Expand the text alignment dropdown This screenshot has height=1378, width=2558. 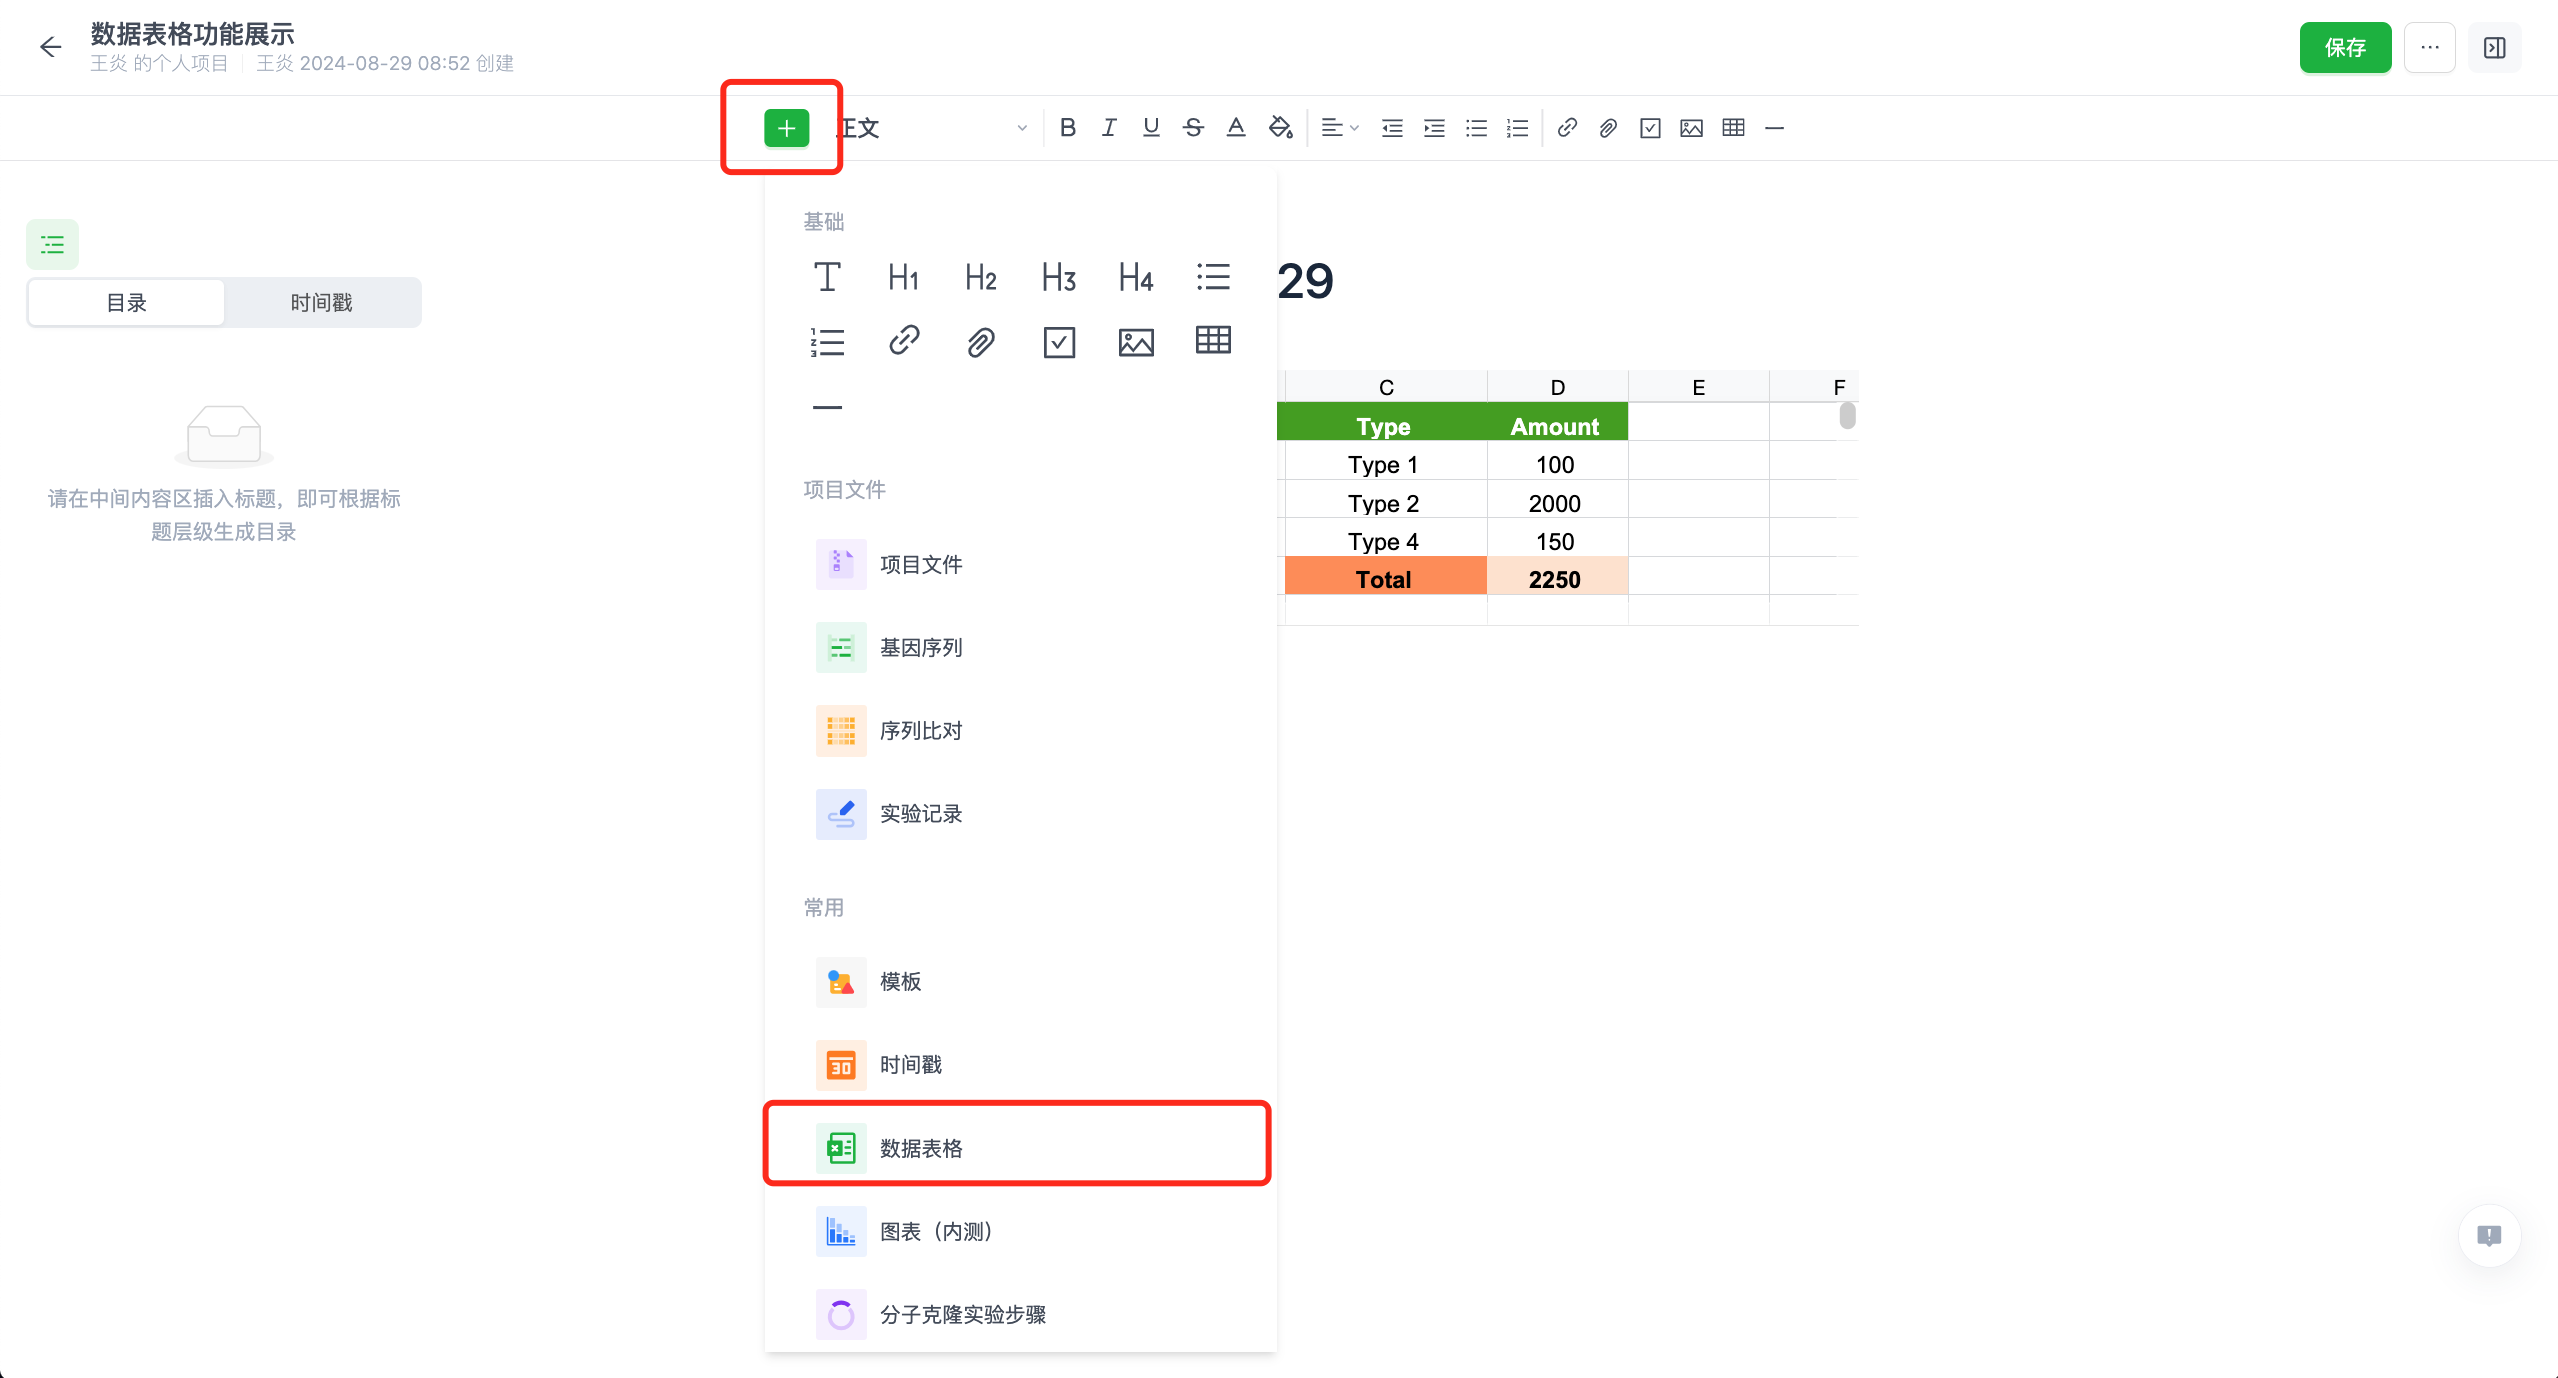(x=1340, y=128)
